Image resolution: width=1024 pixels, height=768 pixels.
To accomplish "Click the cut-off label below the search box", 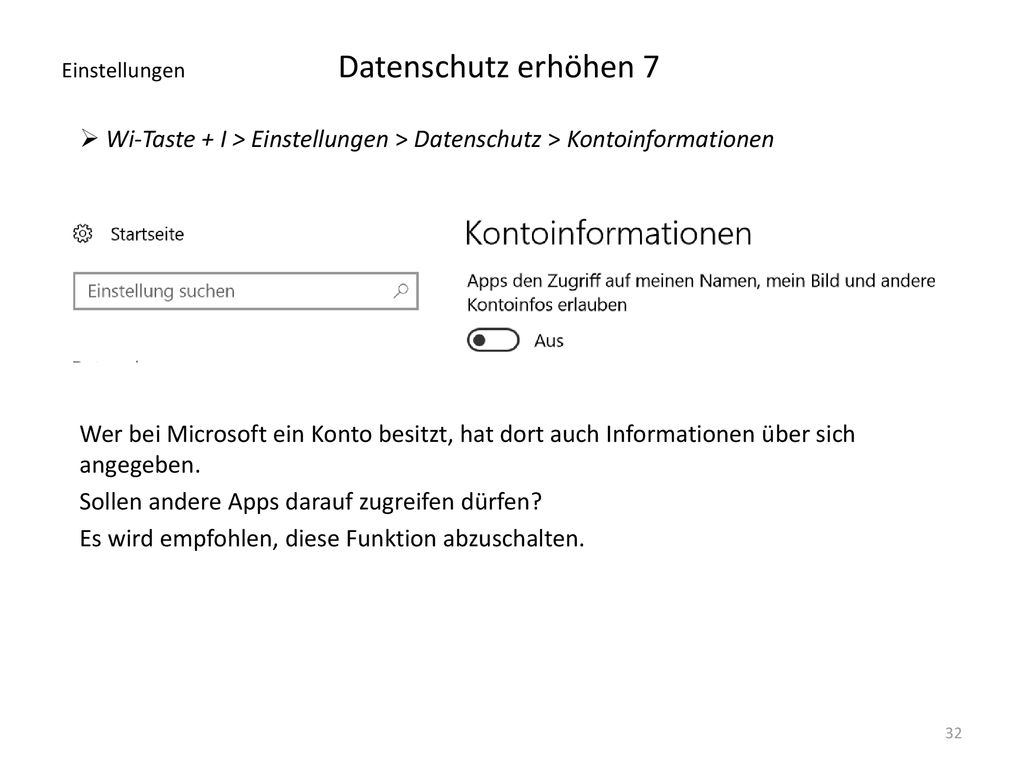I will 106,360.
